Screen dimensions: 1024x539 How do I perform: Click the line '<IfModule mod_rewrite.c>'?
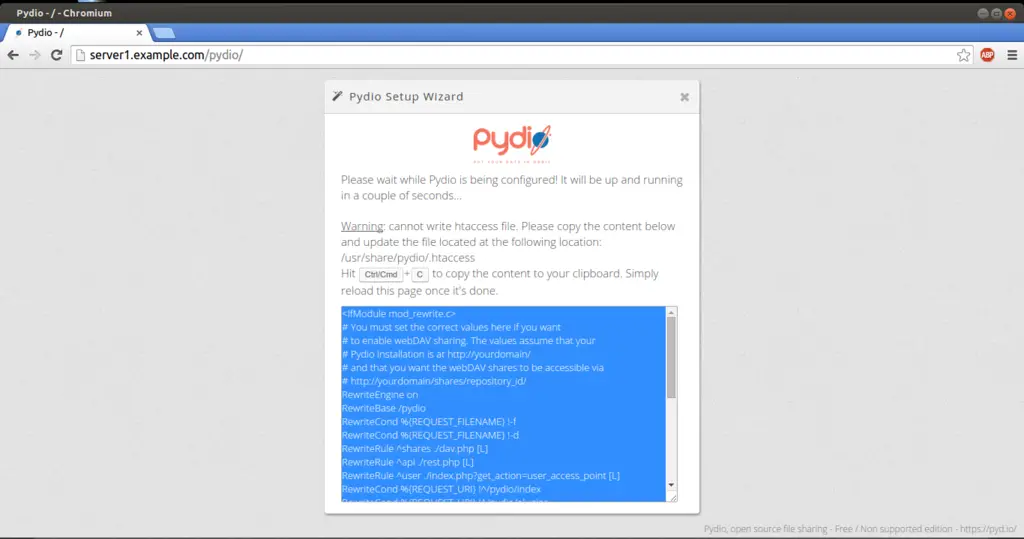tap(398, 314)
